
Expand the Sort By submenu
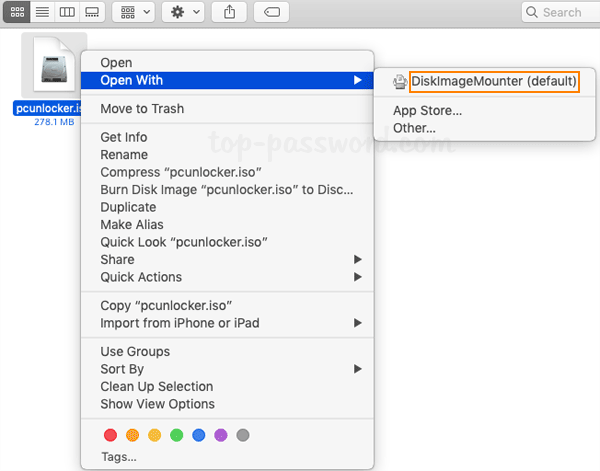point(122,369)
